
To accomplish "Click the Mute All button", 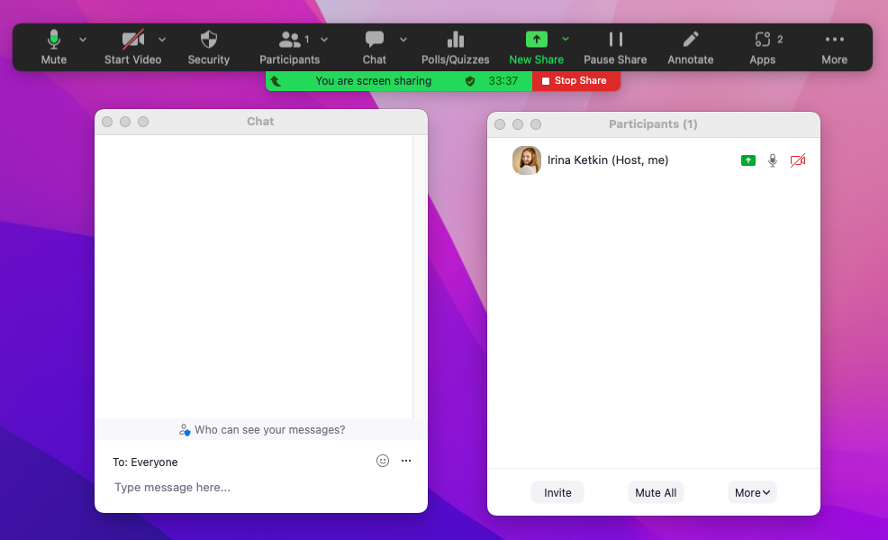I will (x=656, y=492).
